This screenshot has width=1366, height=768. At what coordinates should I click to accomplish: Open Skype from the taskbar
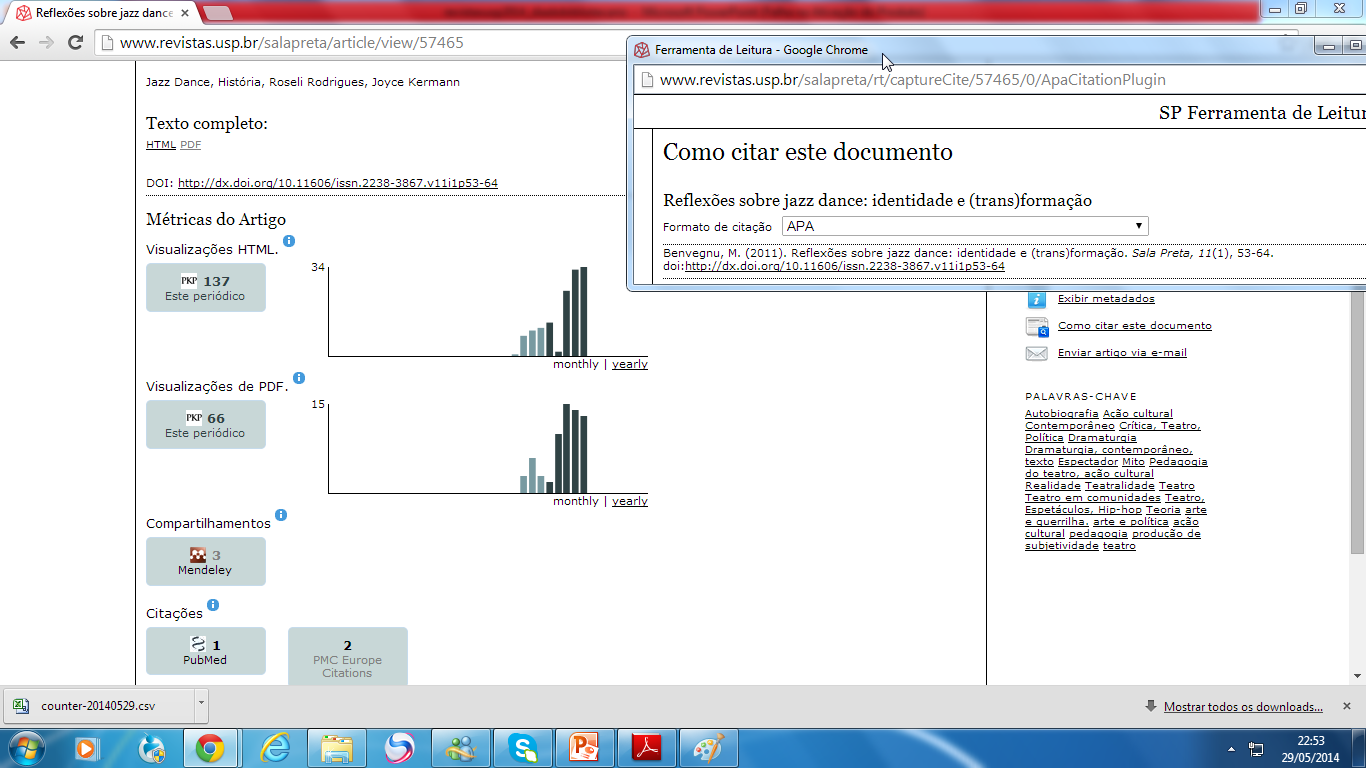[x=522, y=747]
